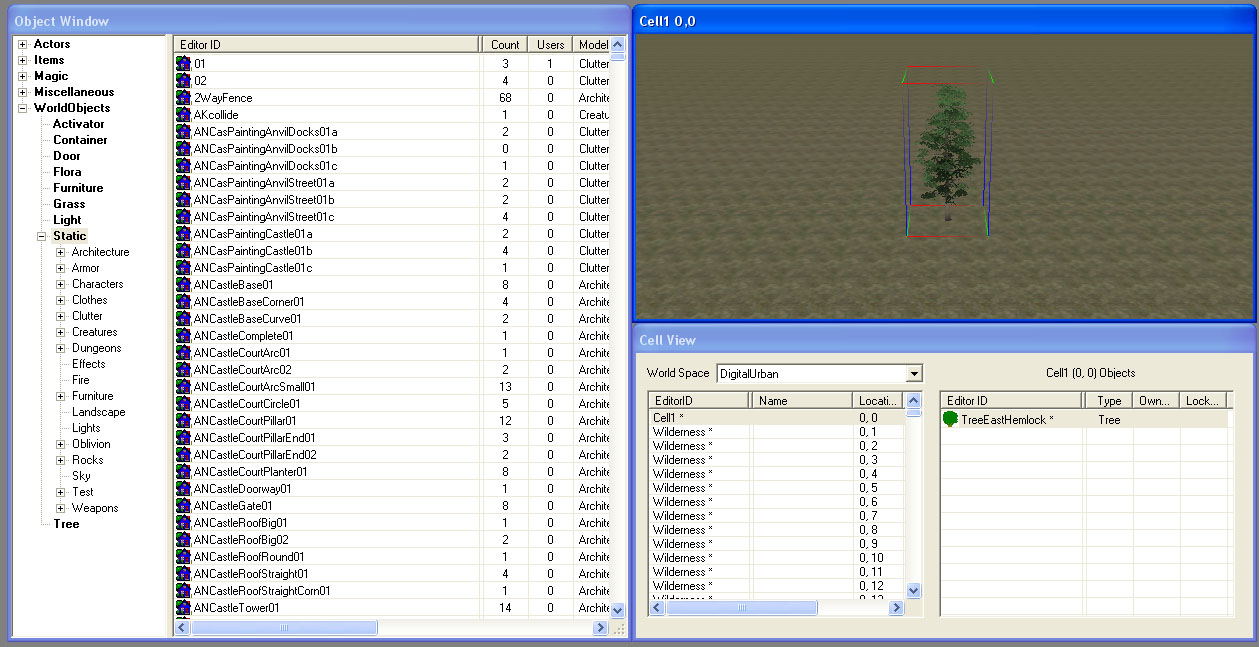Click the icon by ANCastleCourtPlanter01

pyautogui.click(x=183, y=472)
